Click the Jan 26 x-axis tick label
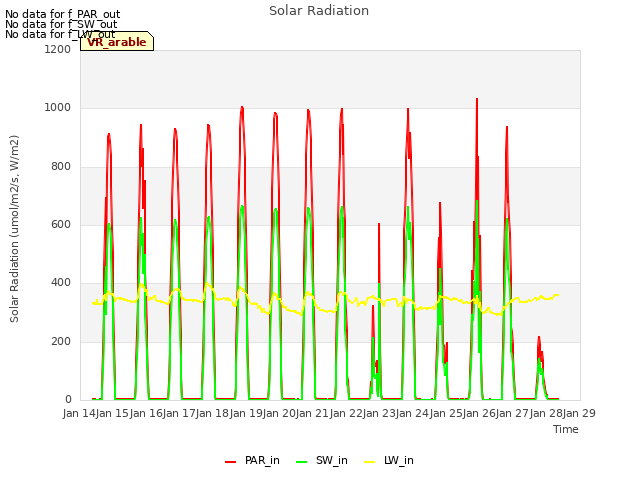The width and height of the screenshot is (640, 480). [479, 413]
